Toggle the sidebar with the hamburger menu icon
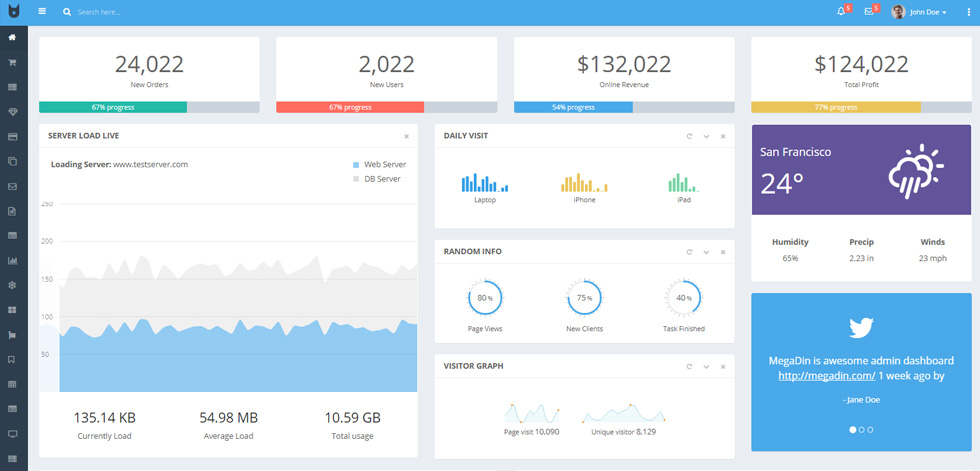Image resolution: width=980 pixels, height=471 pixels. coord(42,11)
